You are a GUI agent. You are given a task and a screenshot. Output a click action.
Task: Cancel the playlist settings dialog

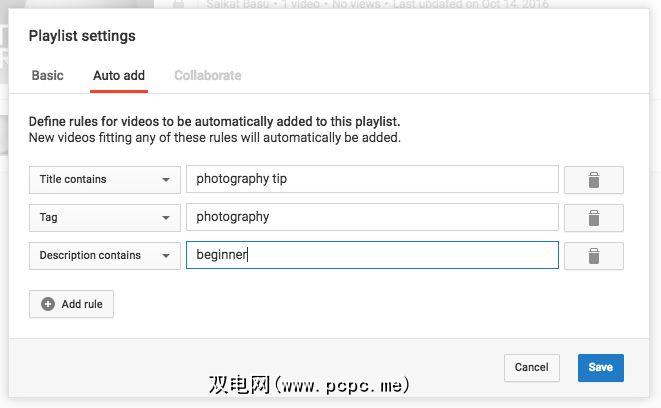[531, 367]
